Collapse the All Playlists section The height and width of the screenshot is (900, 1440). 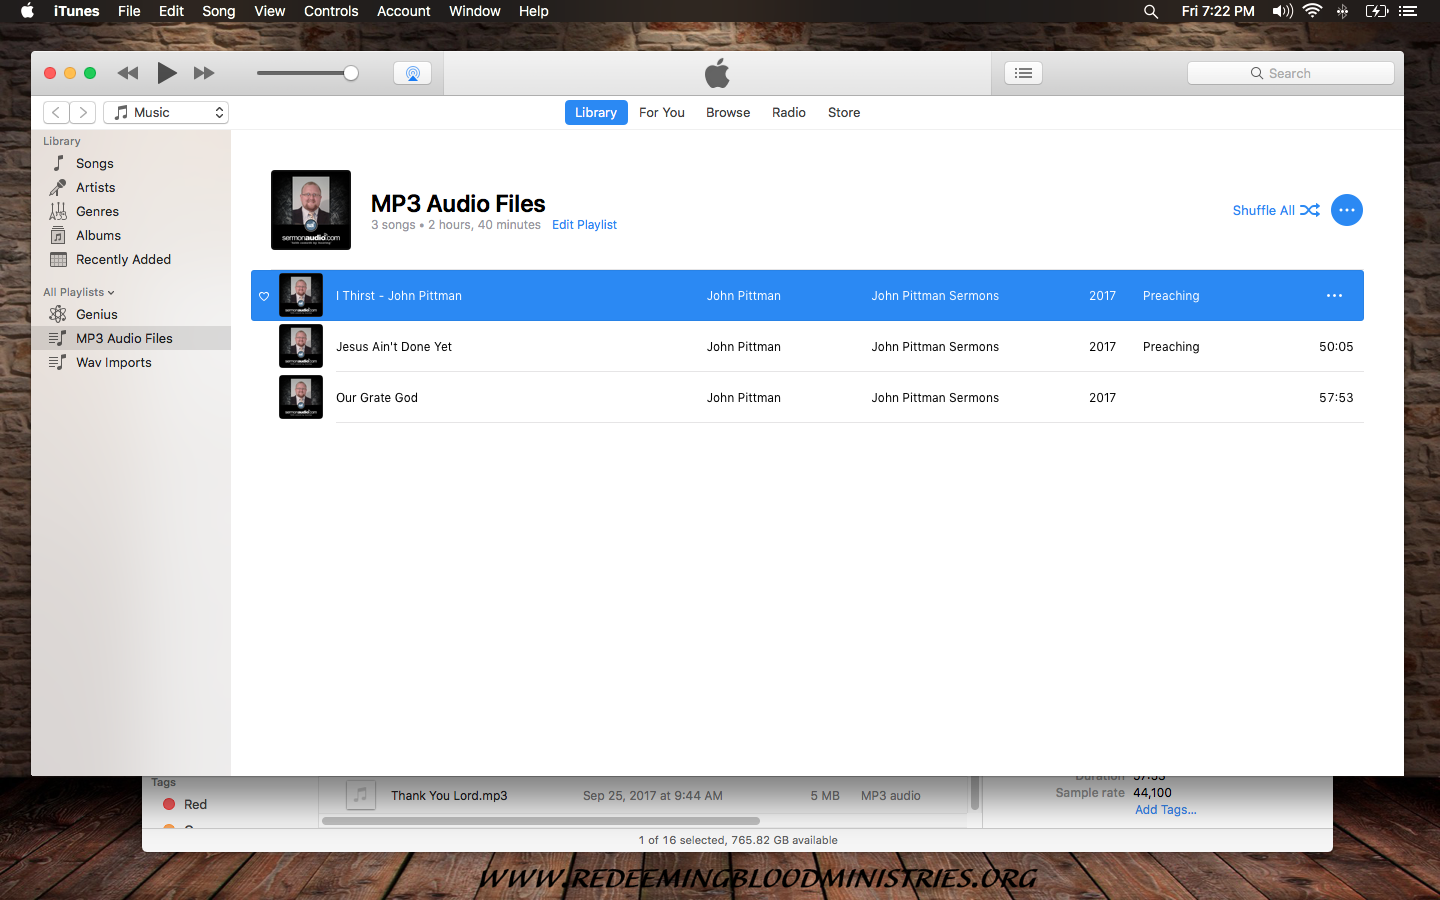click(79, 292)
